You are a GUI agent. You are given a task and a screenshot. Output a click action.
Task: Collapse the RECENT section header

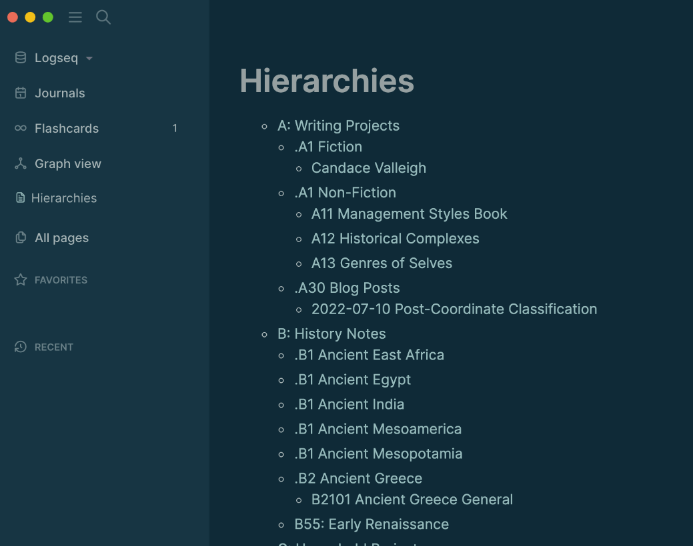pyautogui.click(x=54, y=347)
